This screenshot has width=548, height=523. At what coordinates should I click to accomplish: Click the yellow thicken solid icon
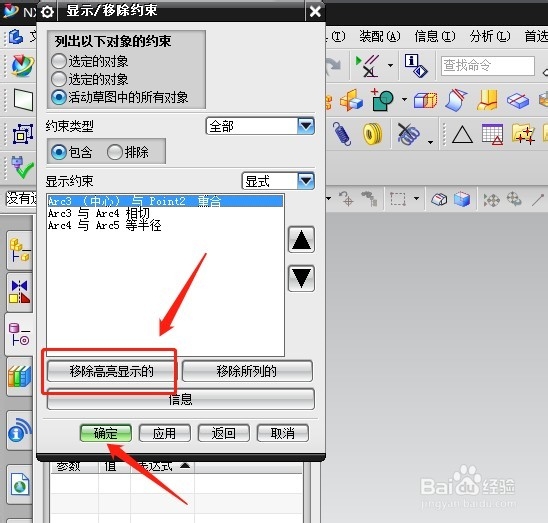[x=488, y=100]
